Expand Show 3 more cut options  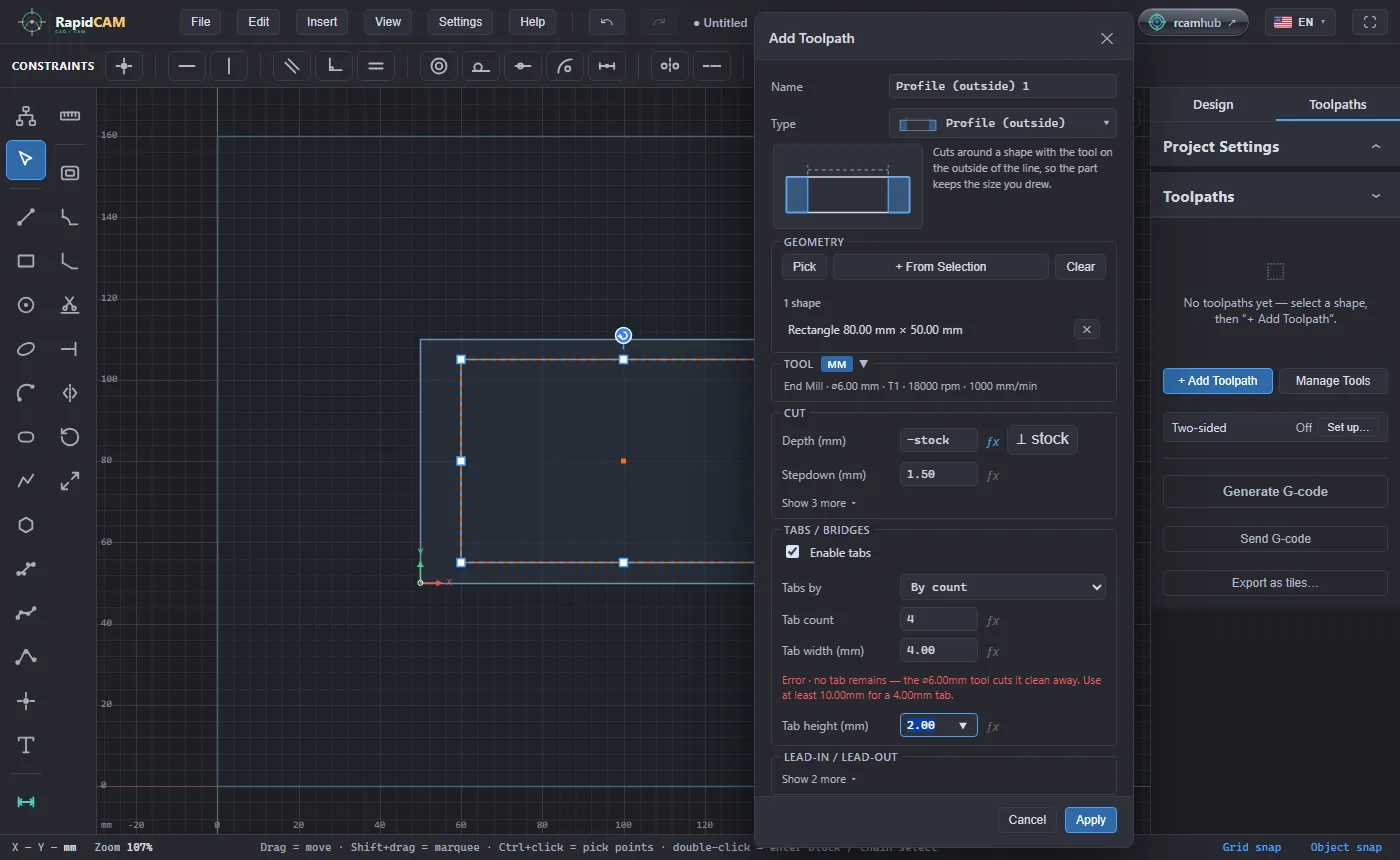(819, 503)
